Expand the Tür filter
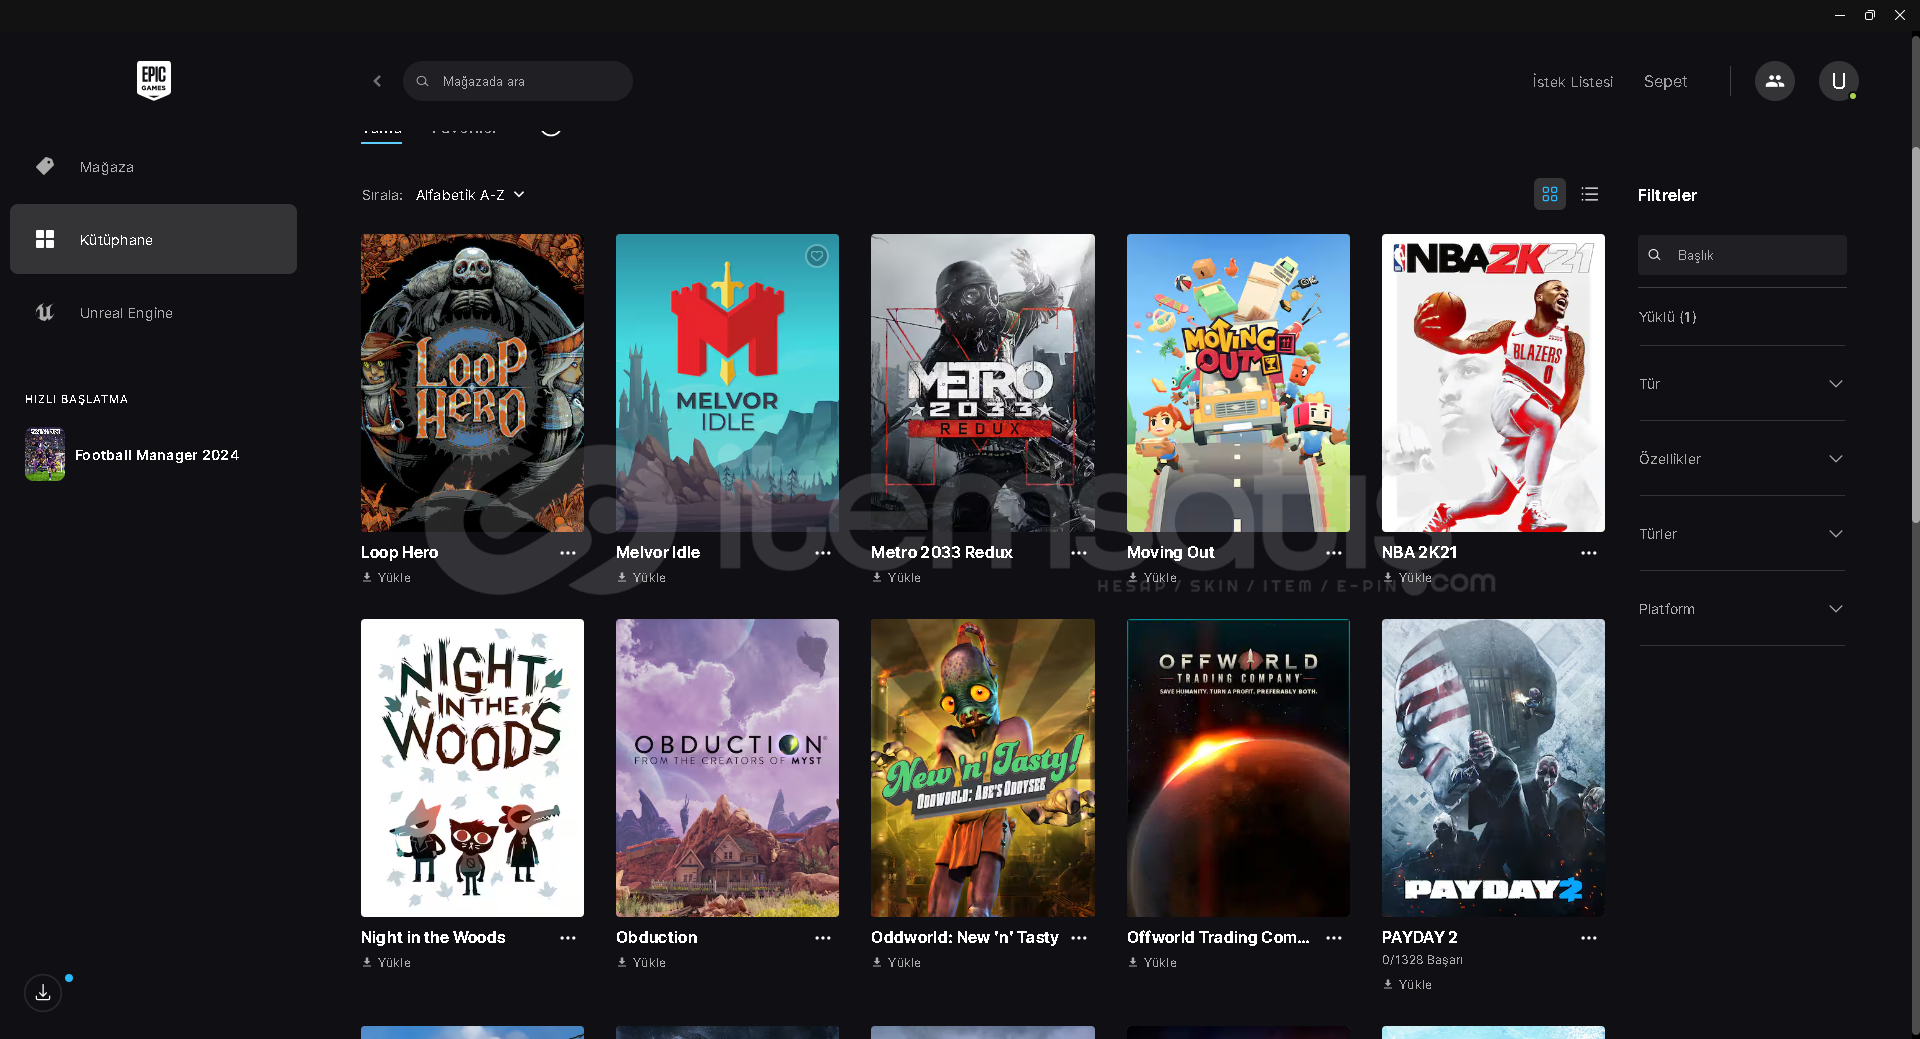The width and height of the screenshot is (1920, 1039). [x=1741, y=384]
